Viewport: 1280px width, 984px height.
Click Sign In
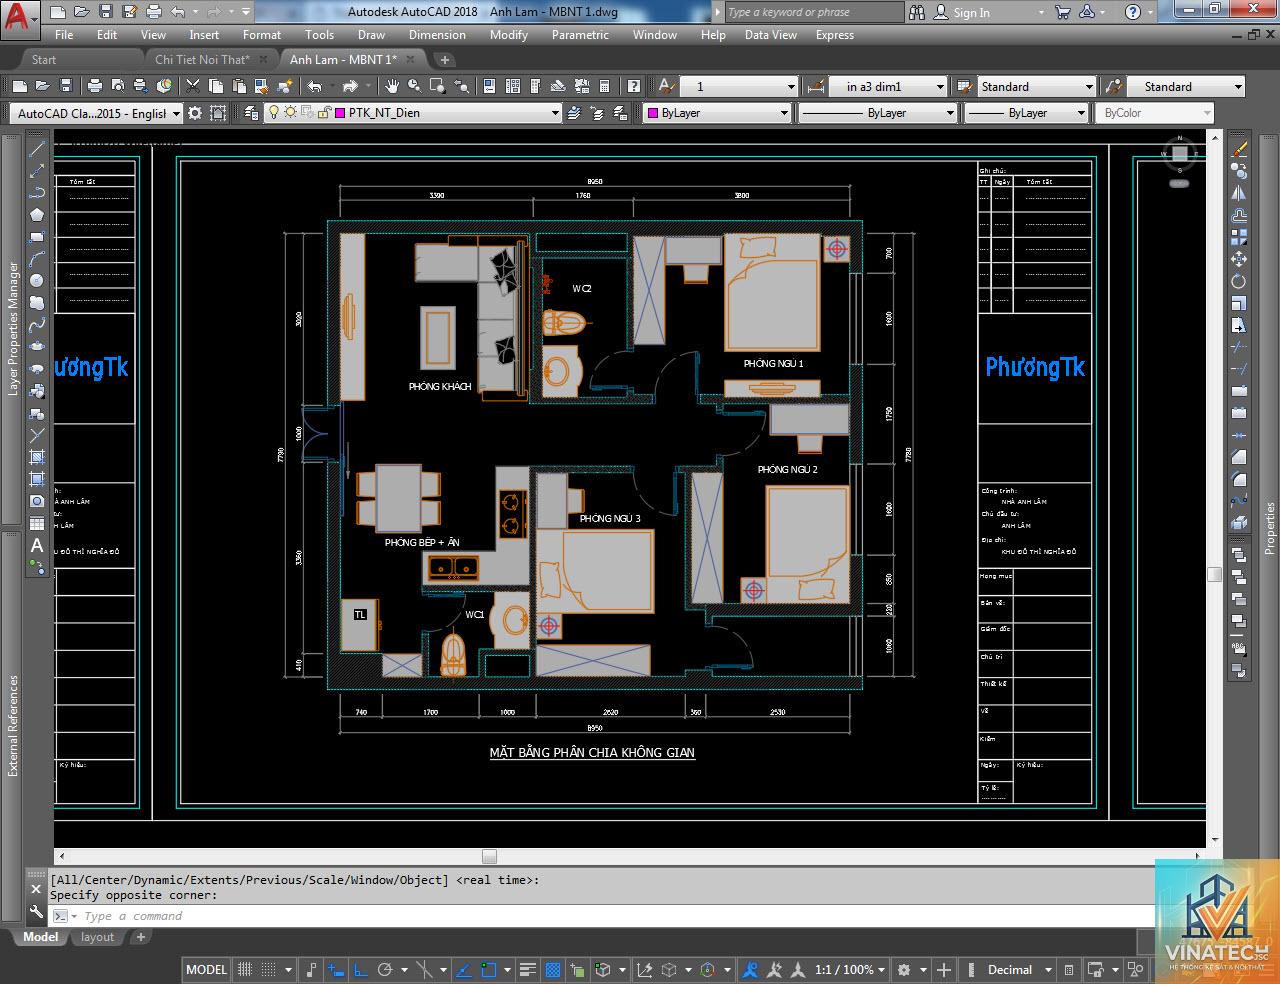[x=971, y=13]
